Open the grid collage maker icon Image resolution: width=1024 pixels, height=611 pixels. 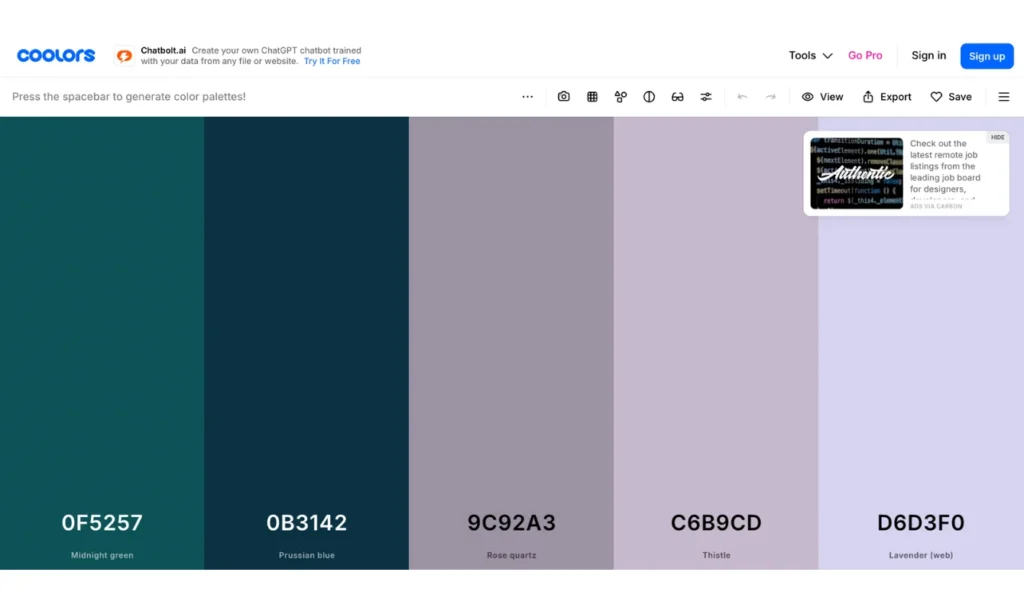coord(592,97)
